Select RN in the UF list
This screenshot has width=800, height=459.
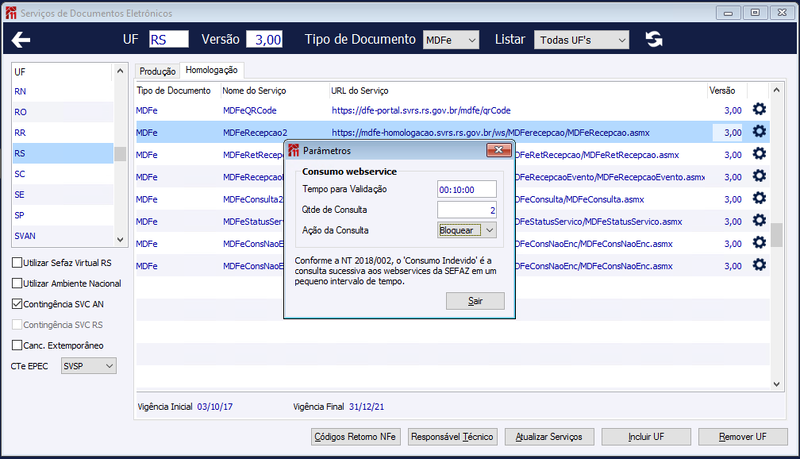[x=63, y=91]
